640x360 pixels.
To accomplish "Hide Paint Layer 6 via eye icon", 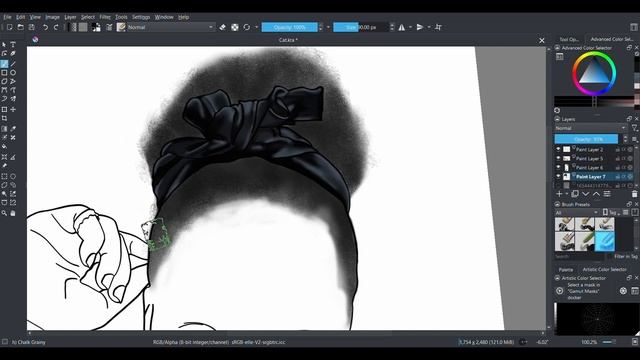I will [558, 168].
